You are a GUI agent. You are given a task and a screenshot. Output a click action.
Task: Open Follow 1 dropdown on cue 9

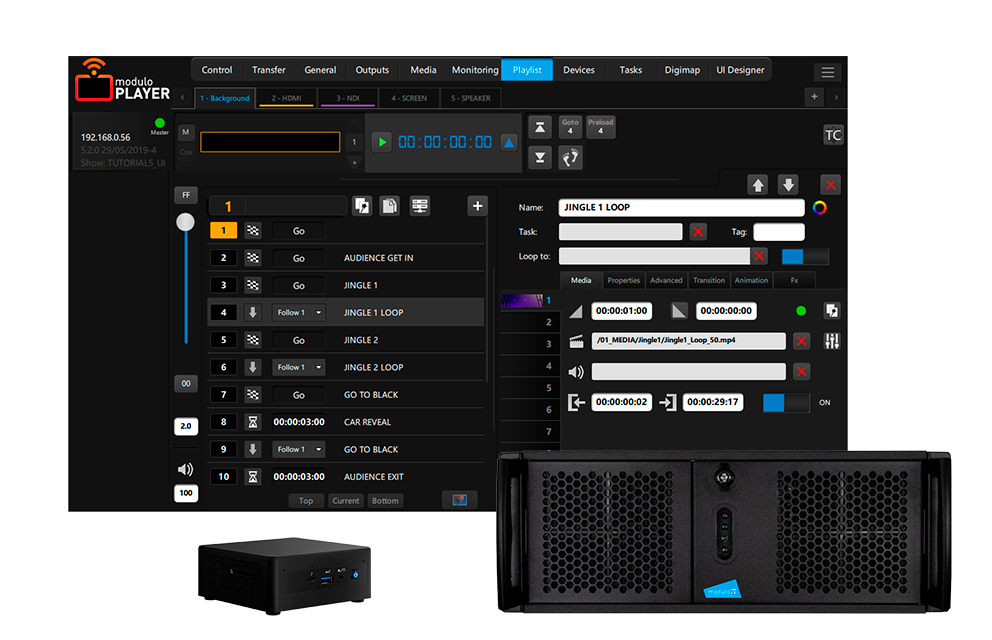[x=299, y=450]
